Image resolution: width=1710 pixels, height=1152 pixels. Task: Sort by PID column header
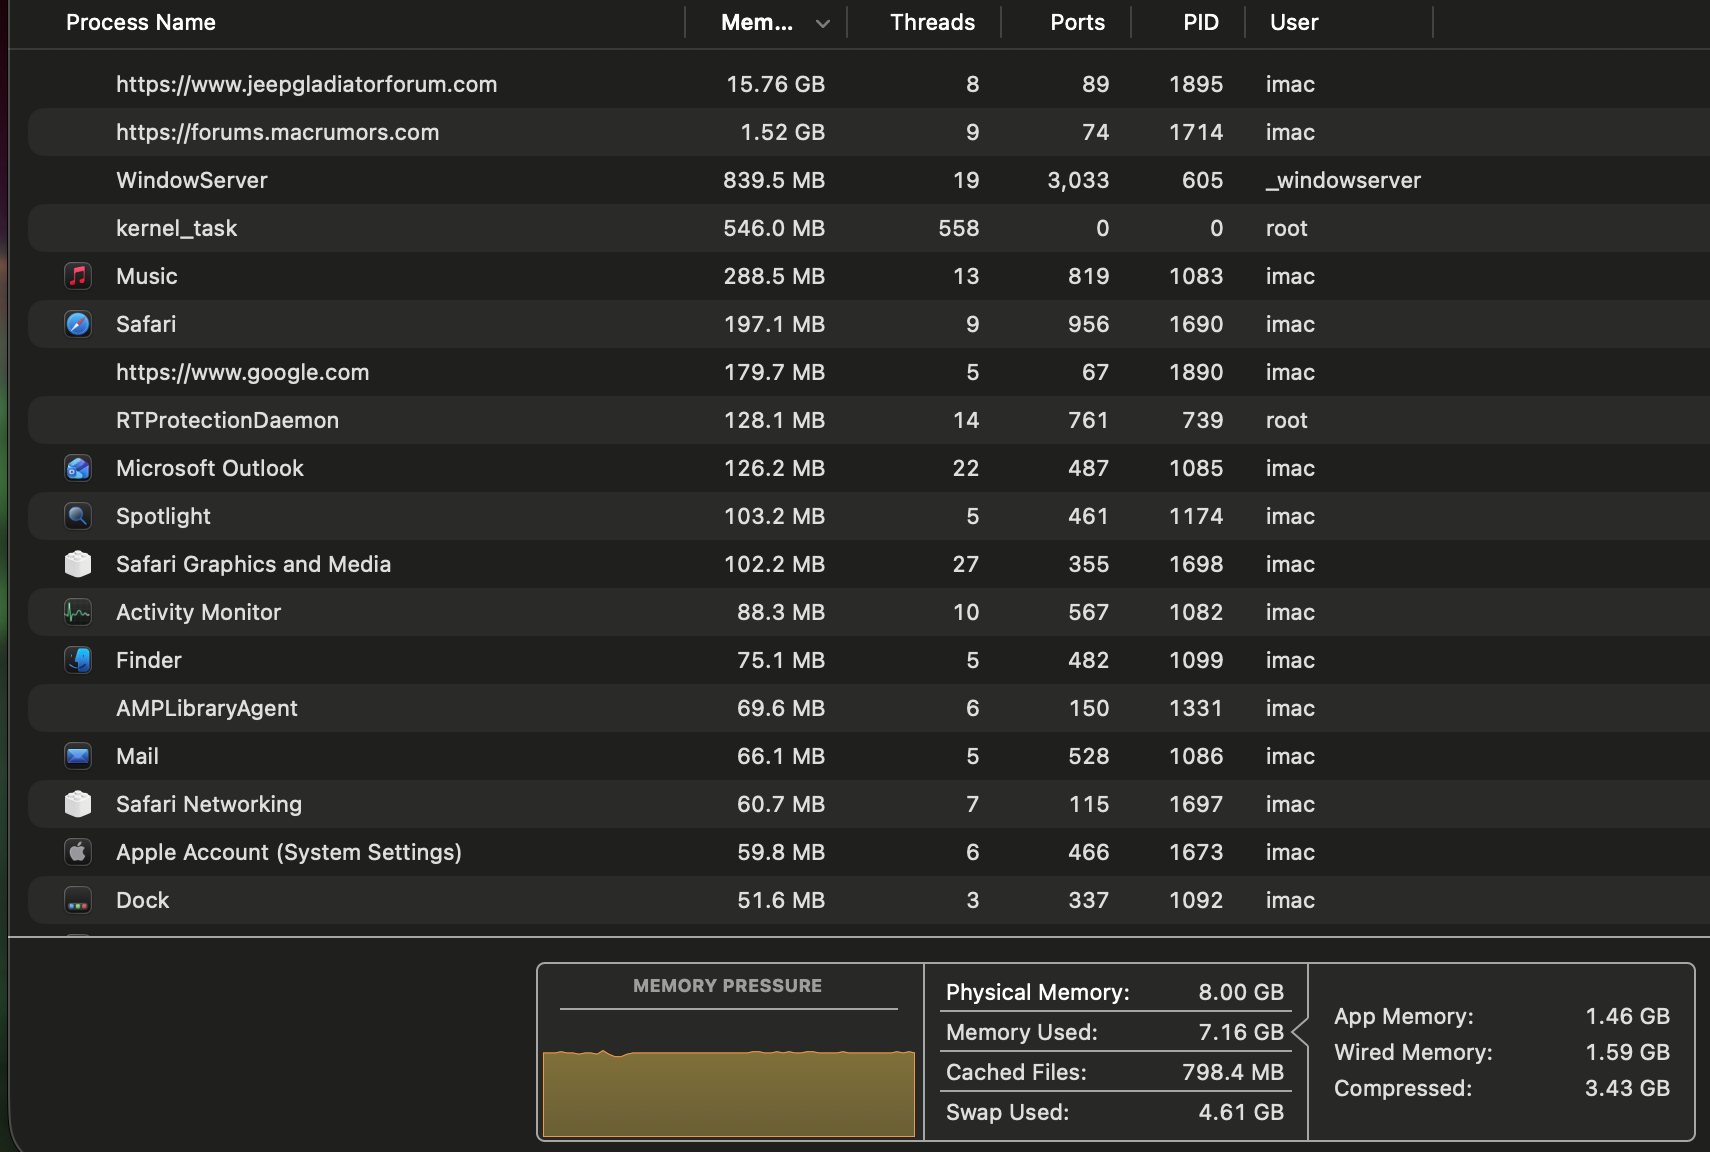[1201, 22]
